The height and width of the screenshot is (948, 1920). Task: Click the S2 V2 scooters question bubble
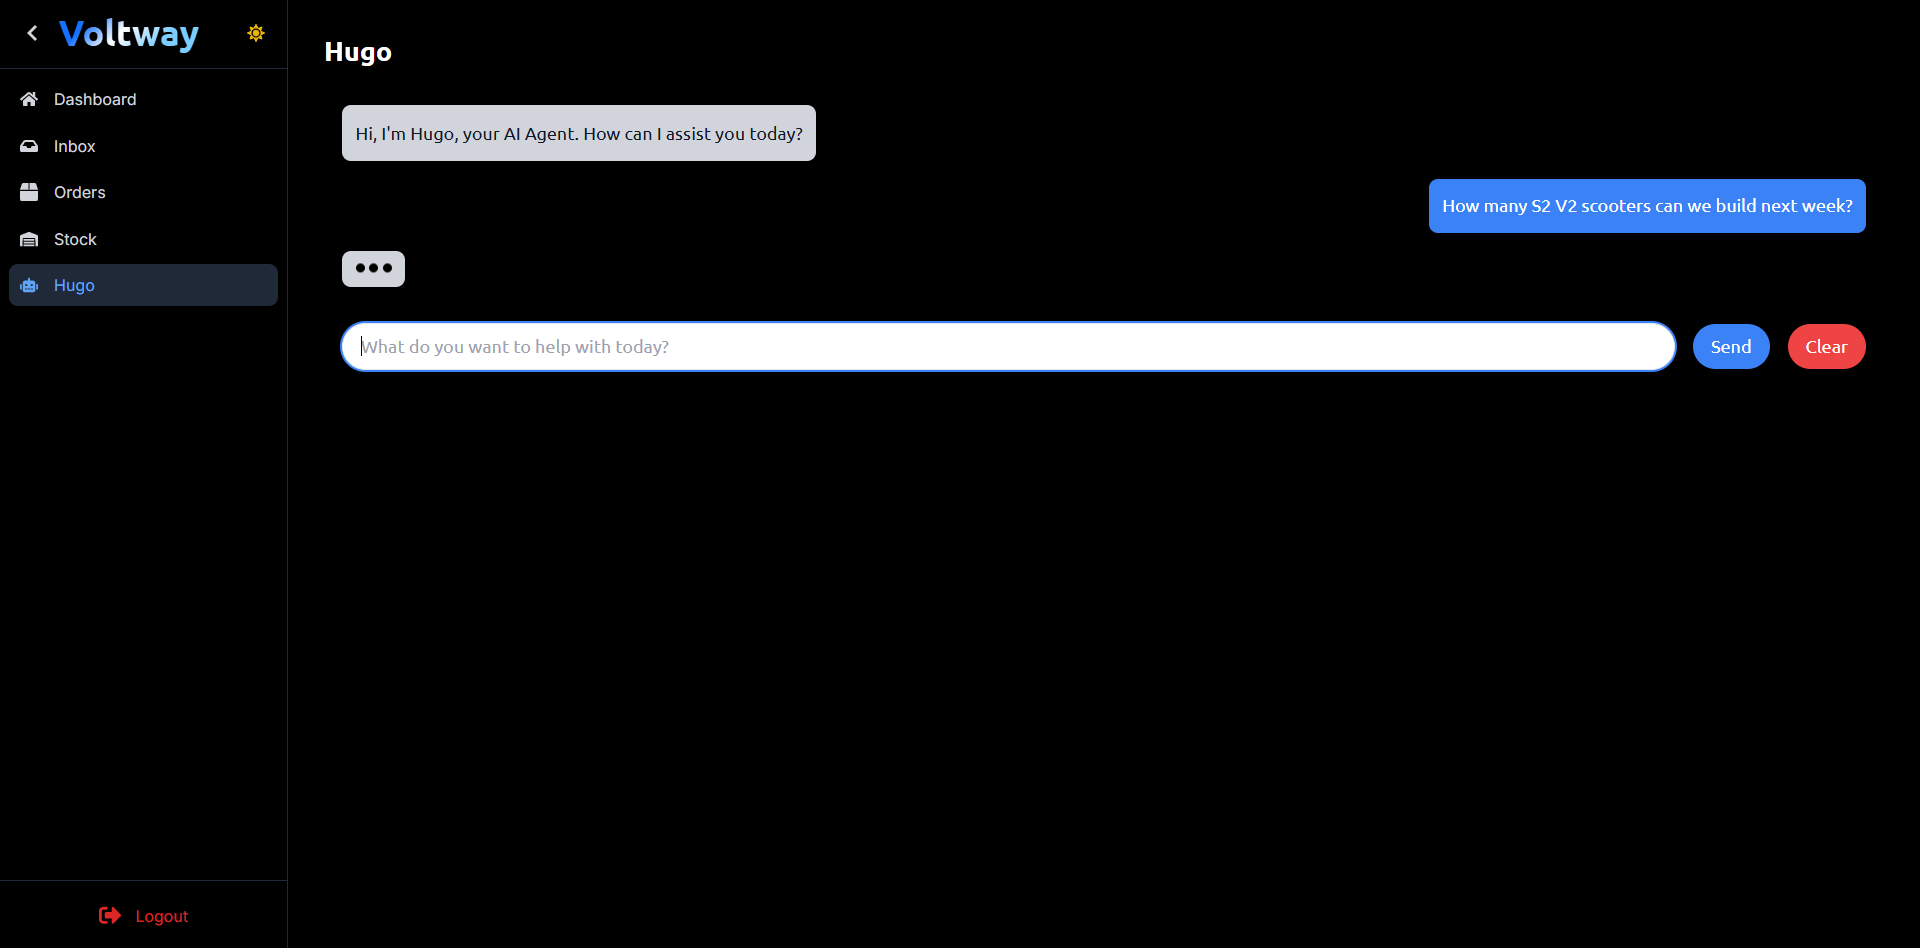[x=1646, y=205]
